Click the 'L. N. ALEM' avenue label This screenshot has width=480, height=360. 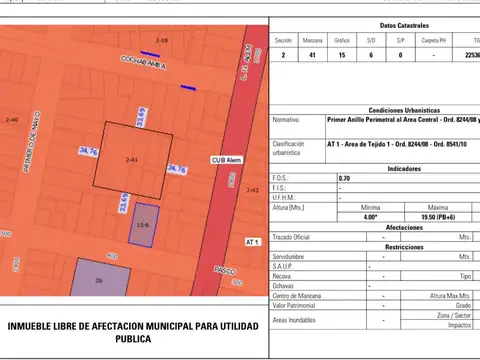point(246,63)
